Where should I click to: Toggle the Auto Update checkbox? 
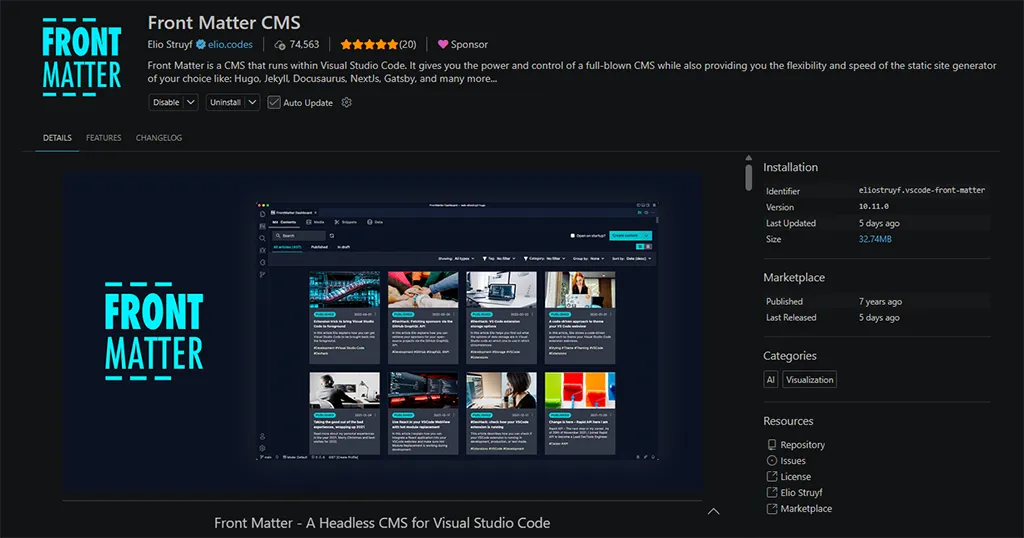(274, 103)
